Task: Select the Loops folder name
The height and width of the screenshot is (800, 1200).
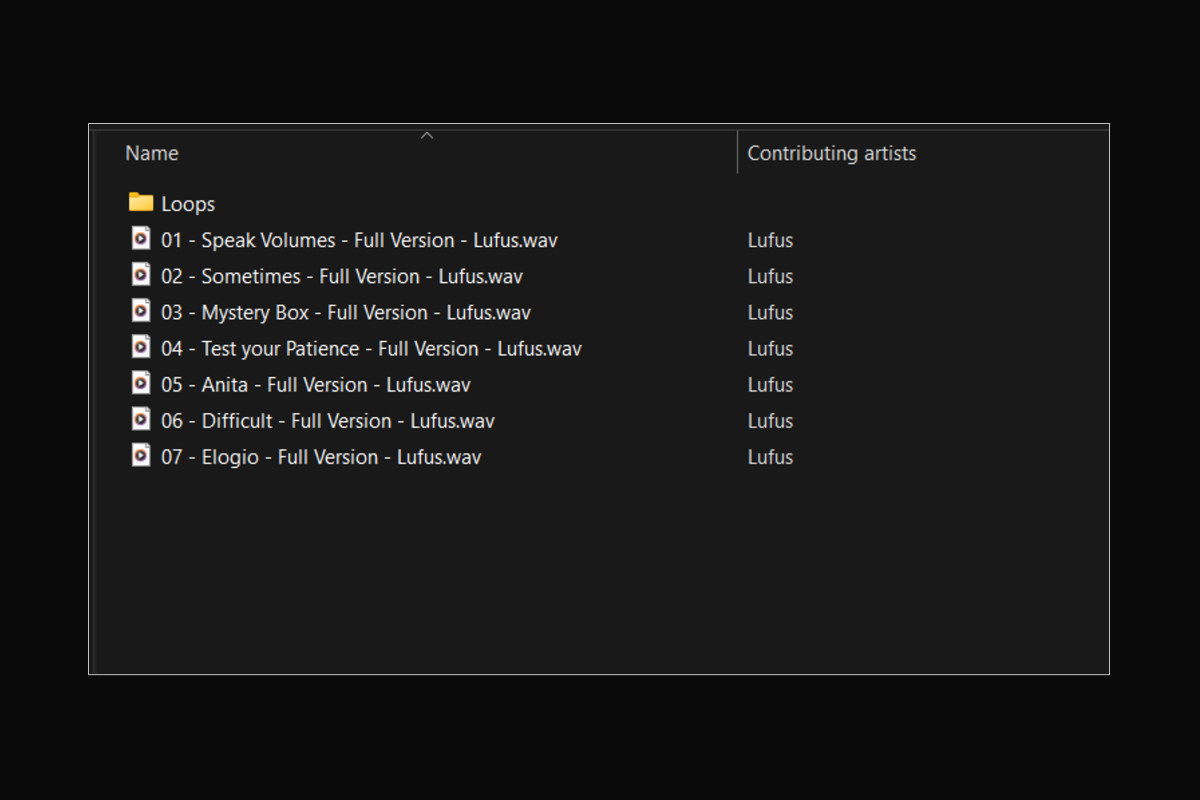Action: (x=188, y=204)
